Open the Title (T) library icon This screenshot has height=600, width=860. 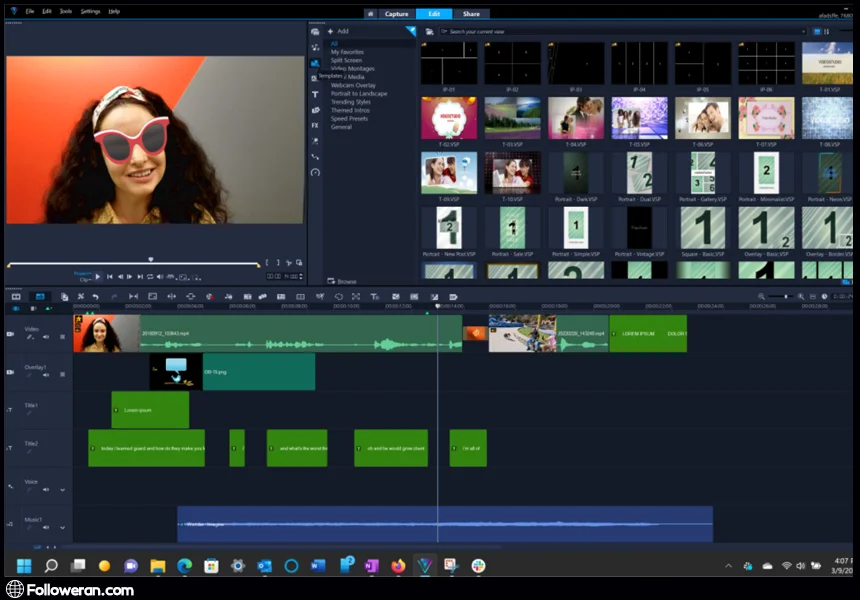click(315, 94)
